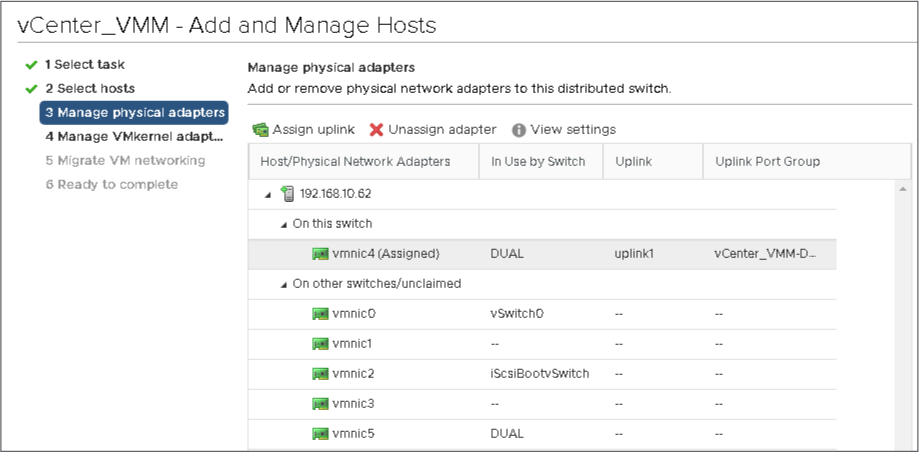This screenshot has width=919, height=452.
Task: Click the vmnic2 network adapter icon
Action: (320, 373)
